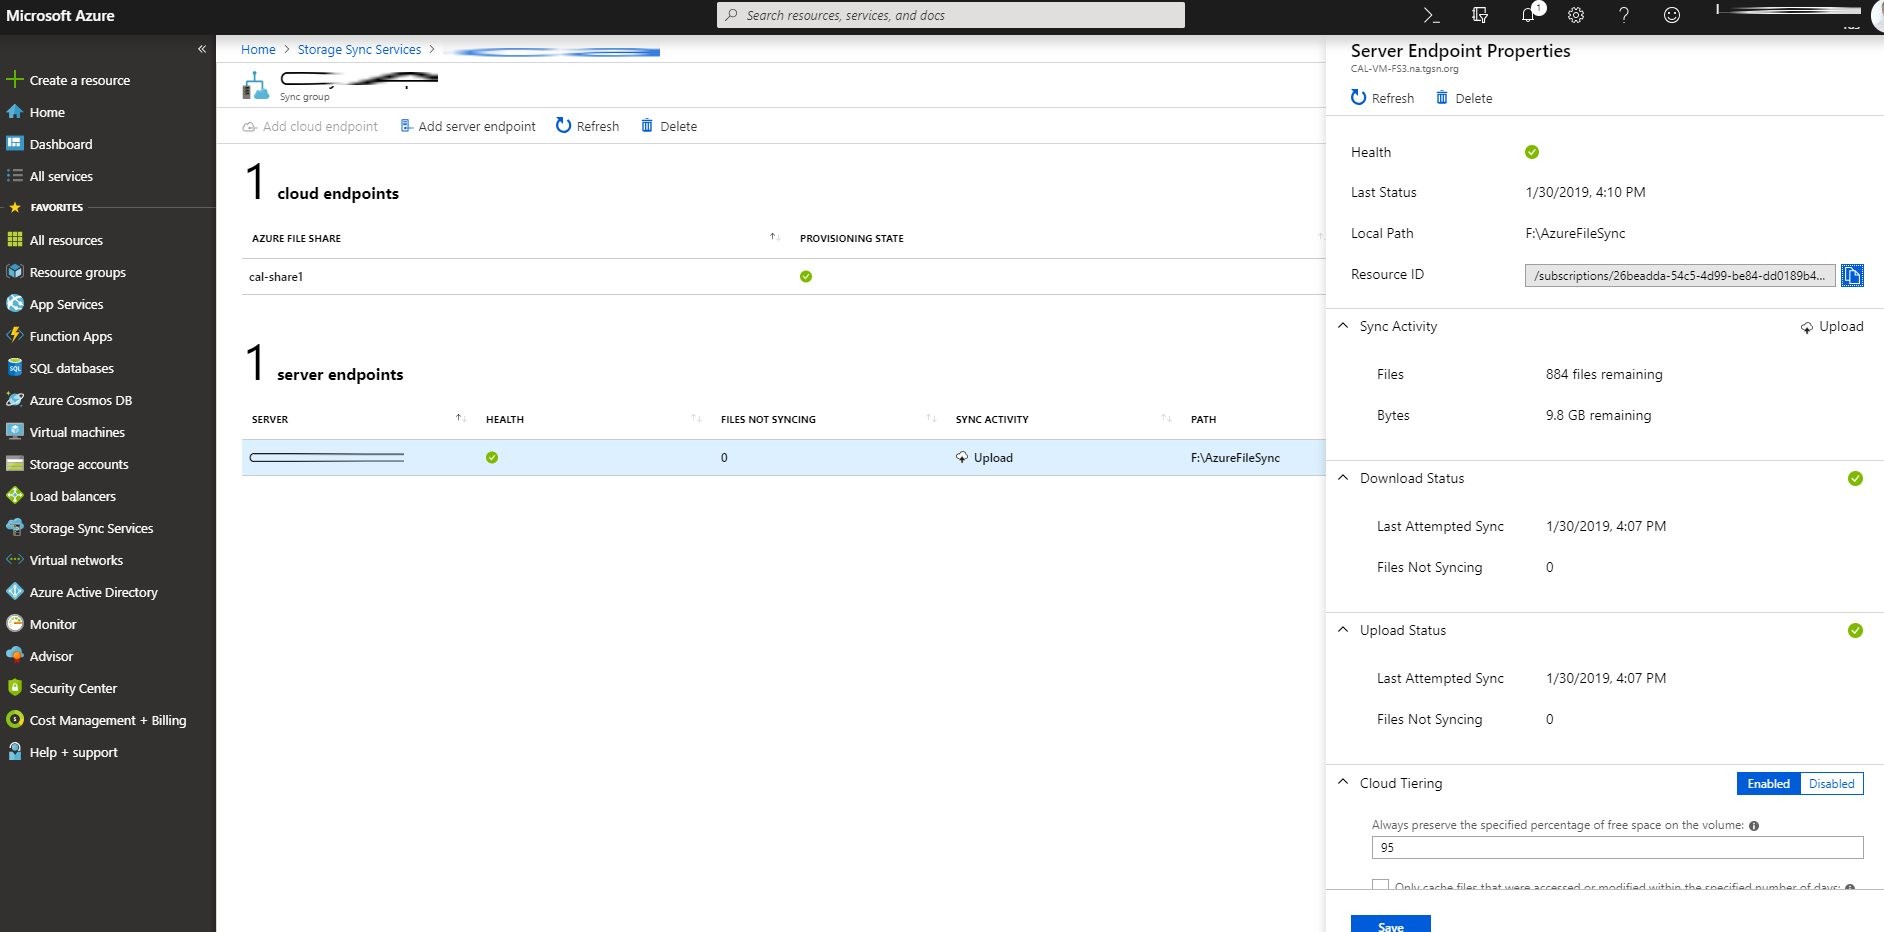Screen dimensions: 1884x932
Task: Collapse the Download Status section
Action: pos(1343,478)
